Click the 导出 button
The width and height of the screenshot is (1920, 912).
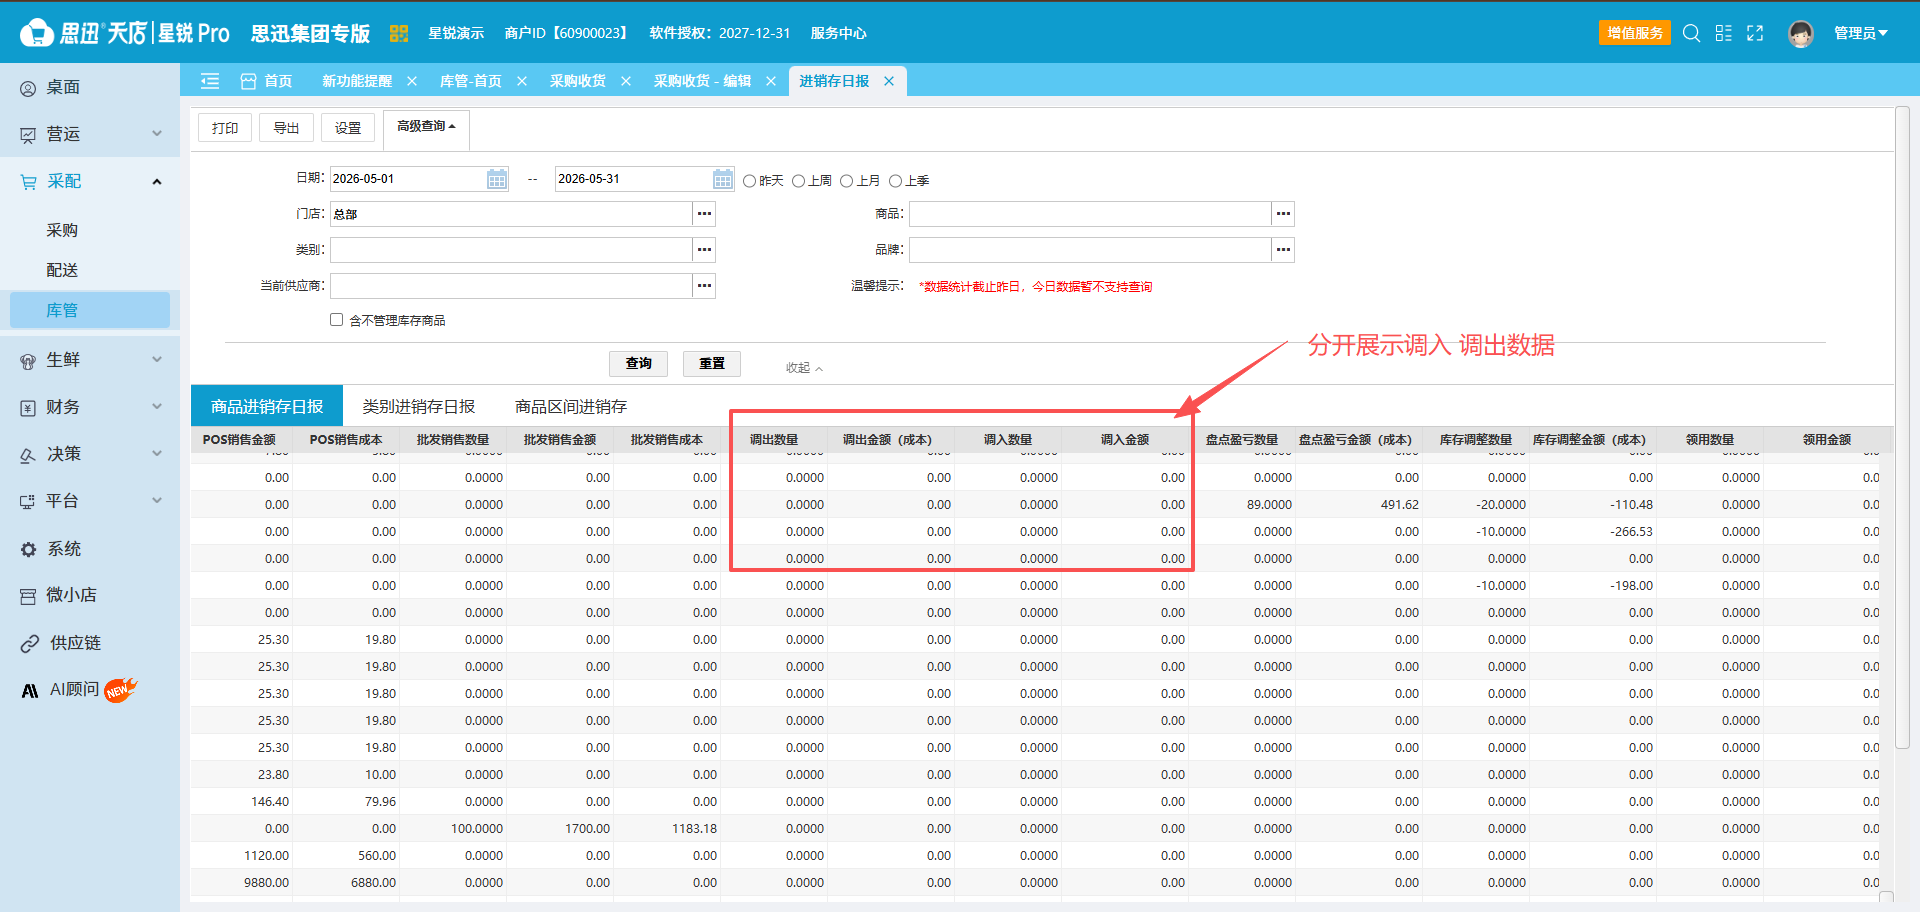[287, 128]
